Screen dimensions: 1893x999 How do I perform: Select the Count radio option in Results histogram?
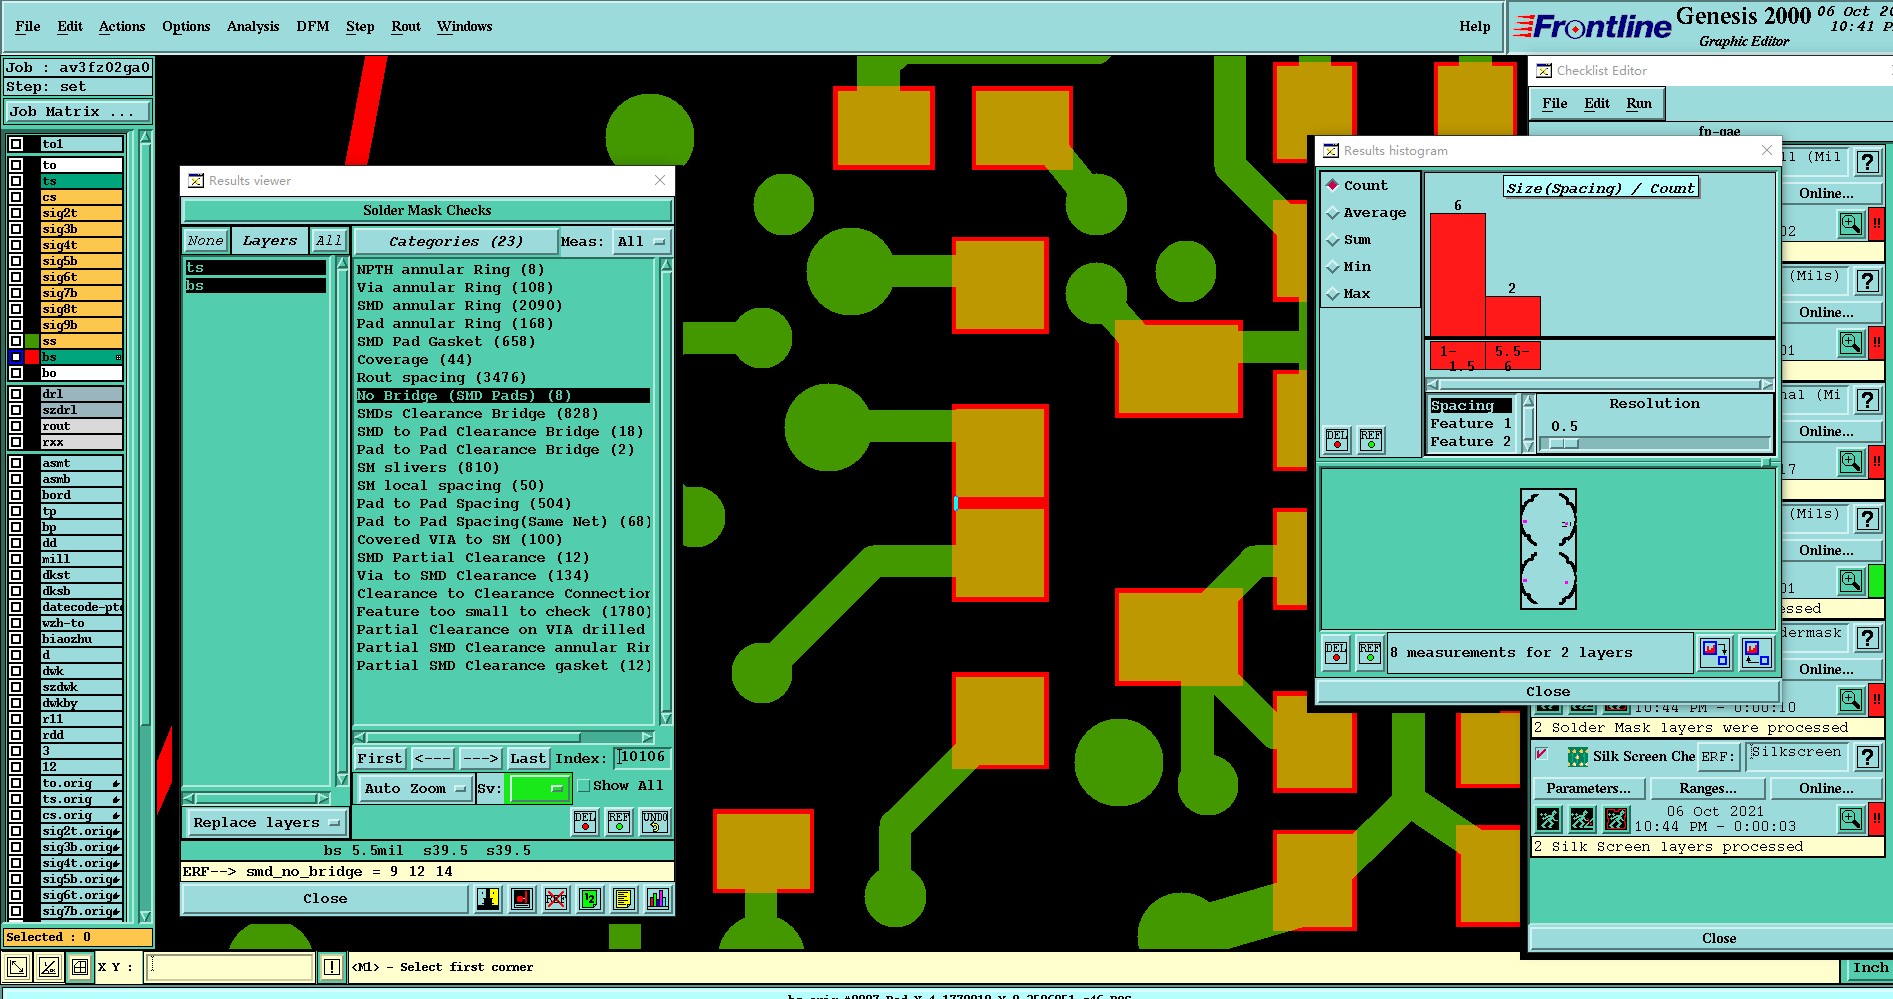click(1332, 185)
